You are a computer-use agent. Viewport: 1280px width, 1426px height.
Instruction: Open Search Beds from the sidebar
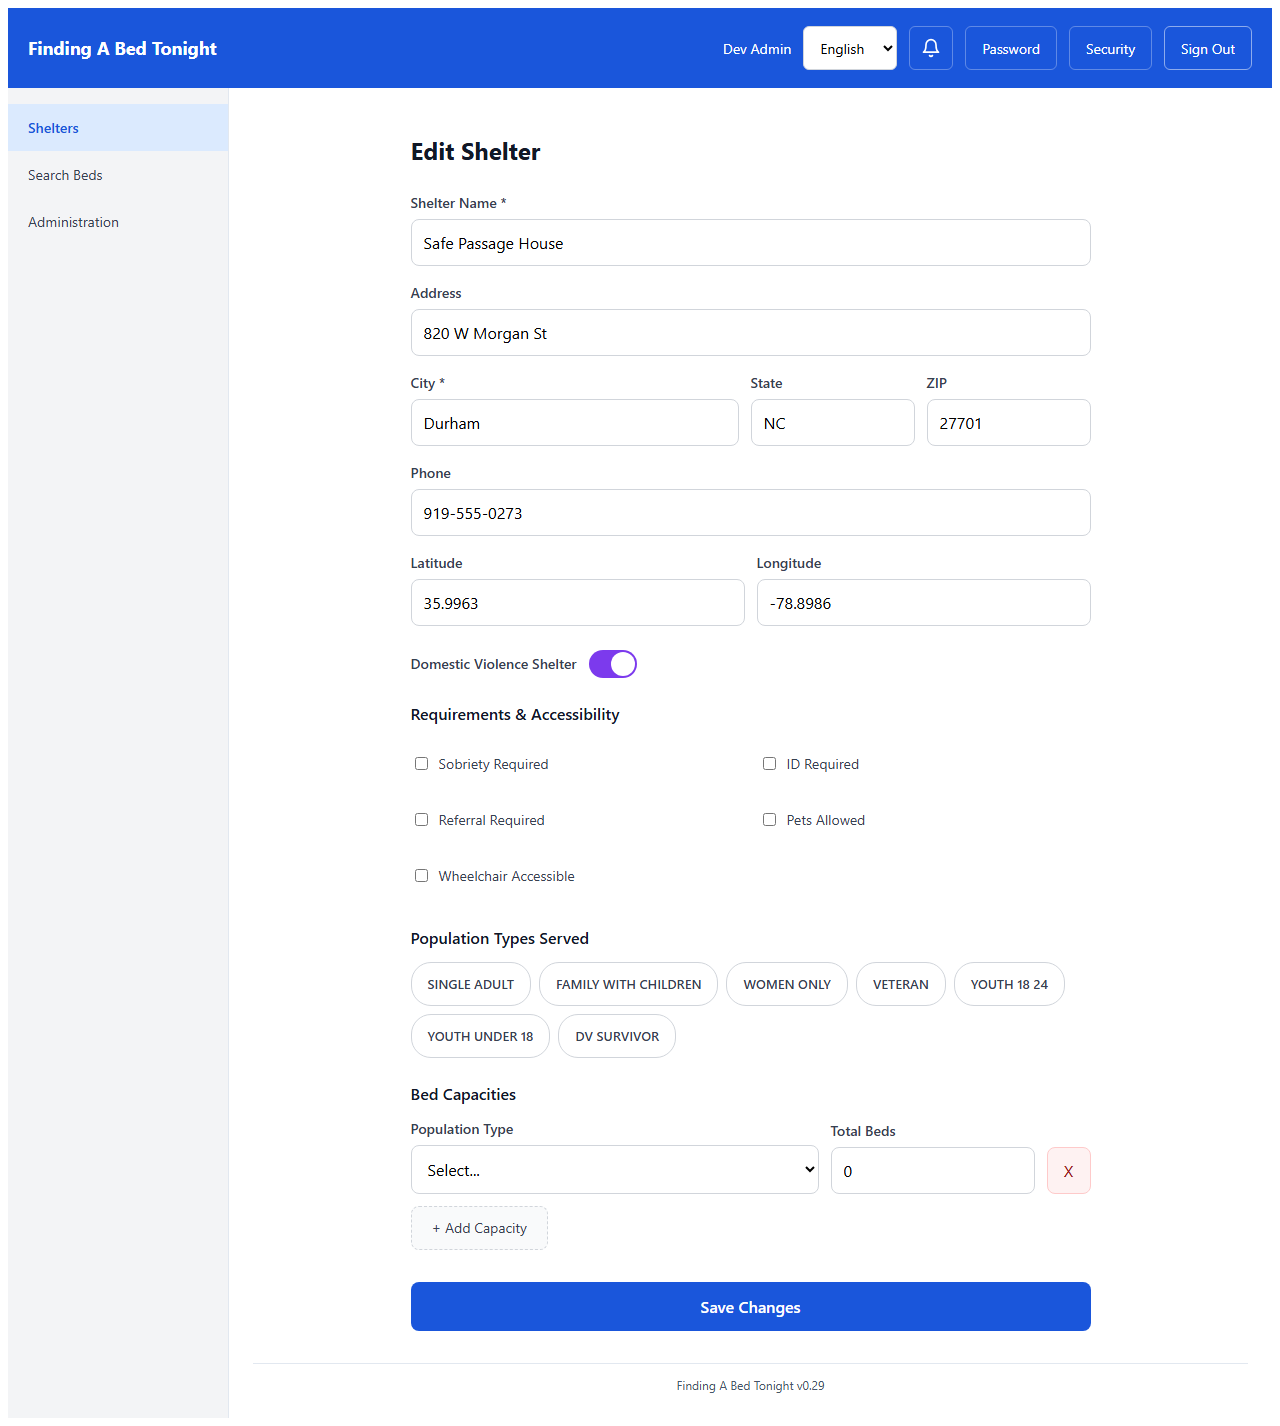tap(64, 175)
